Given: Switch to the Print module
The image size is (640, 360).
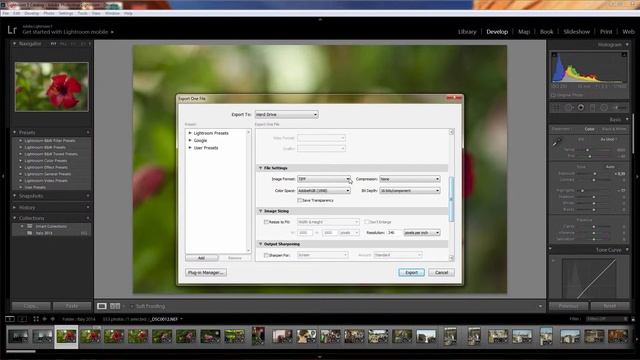Looking at the screenshot, I should [606, 31].
